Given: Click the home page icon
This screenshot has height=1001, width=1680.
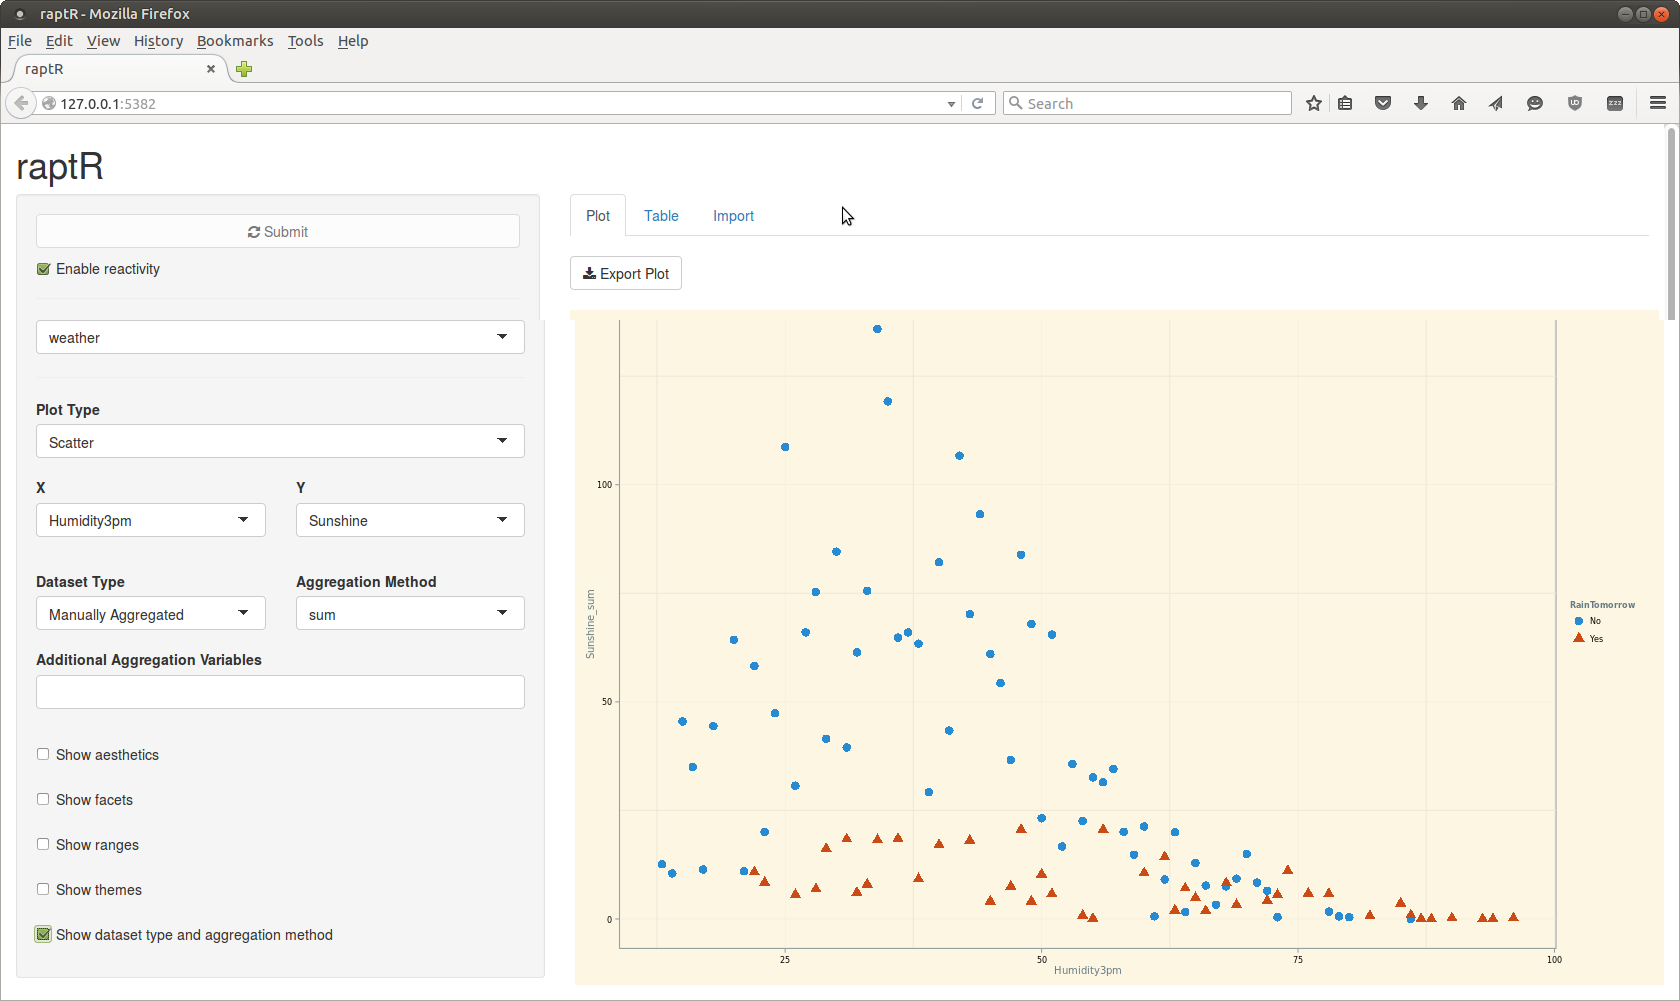Looking at the screenshot, I should [1459, 104].
